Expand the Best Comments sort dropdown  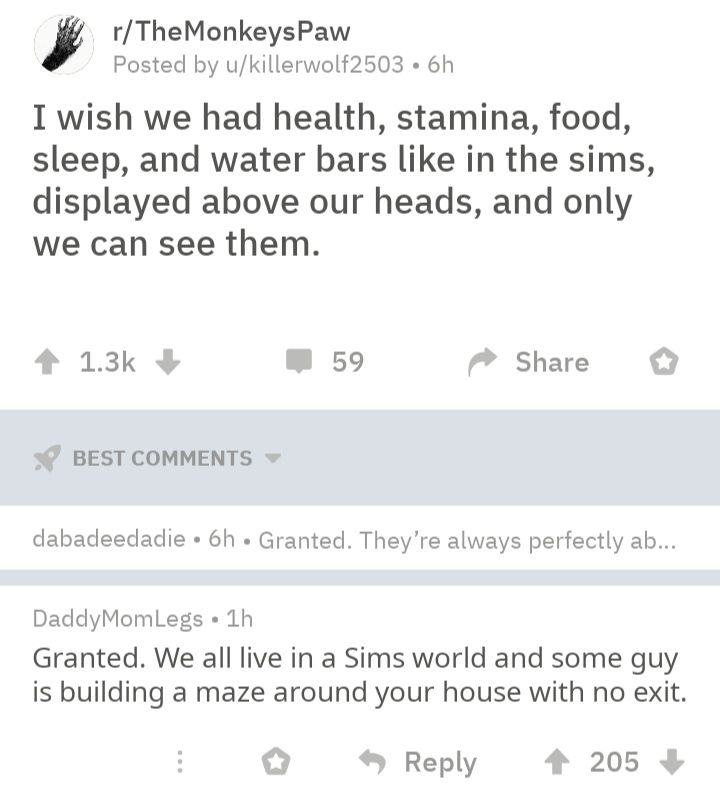273,459
